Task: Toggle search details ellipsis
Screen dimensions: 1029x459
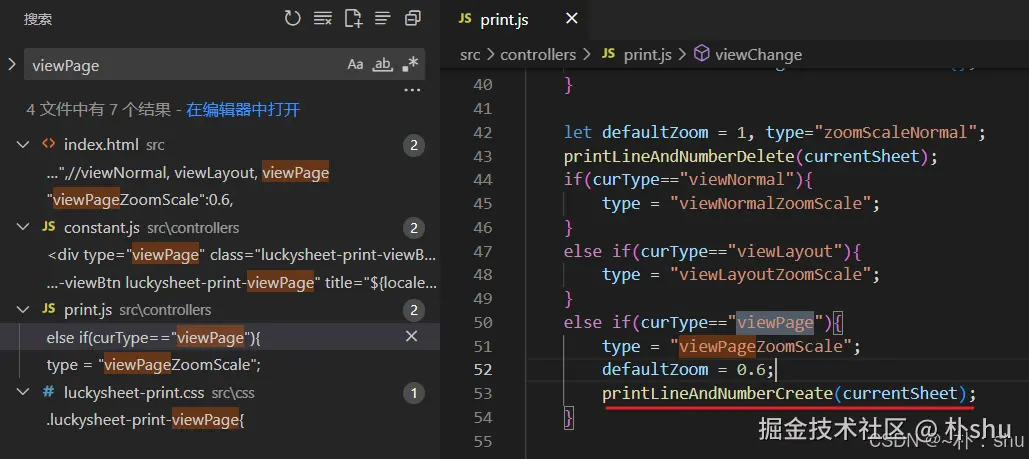Action: [x=412, y=90]
